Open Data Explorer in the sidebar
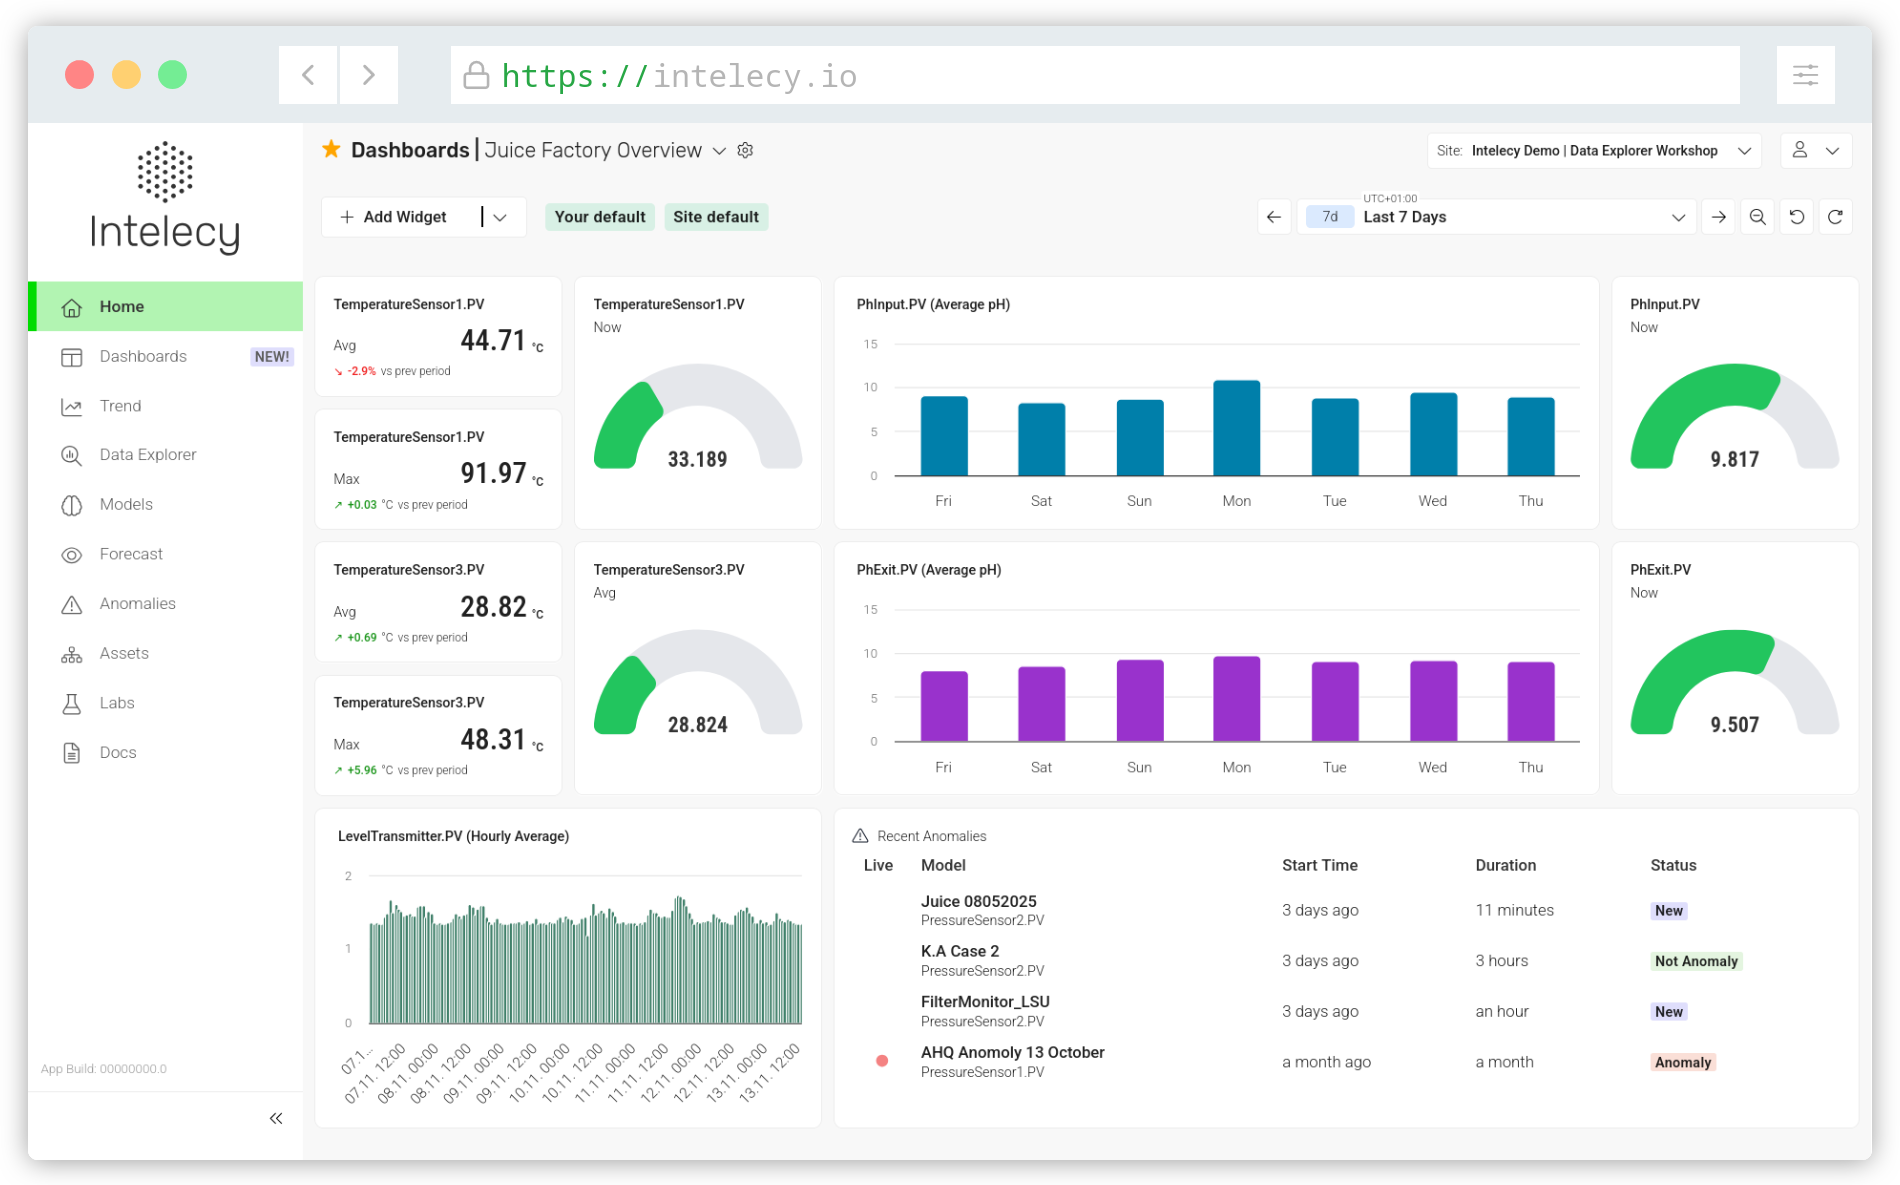The image size is (1900, 1185). click(x=148, y=454)
